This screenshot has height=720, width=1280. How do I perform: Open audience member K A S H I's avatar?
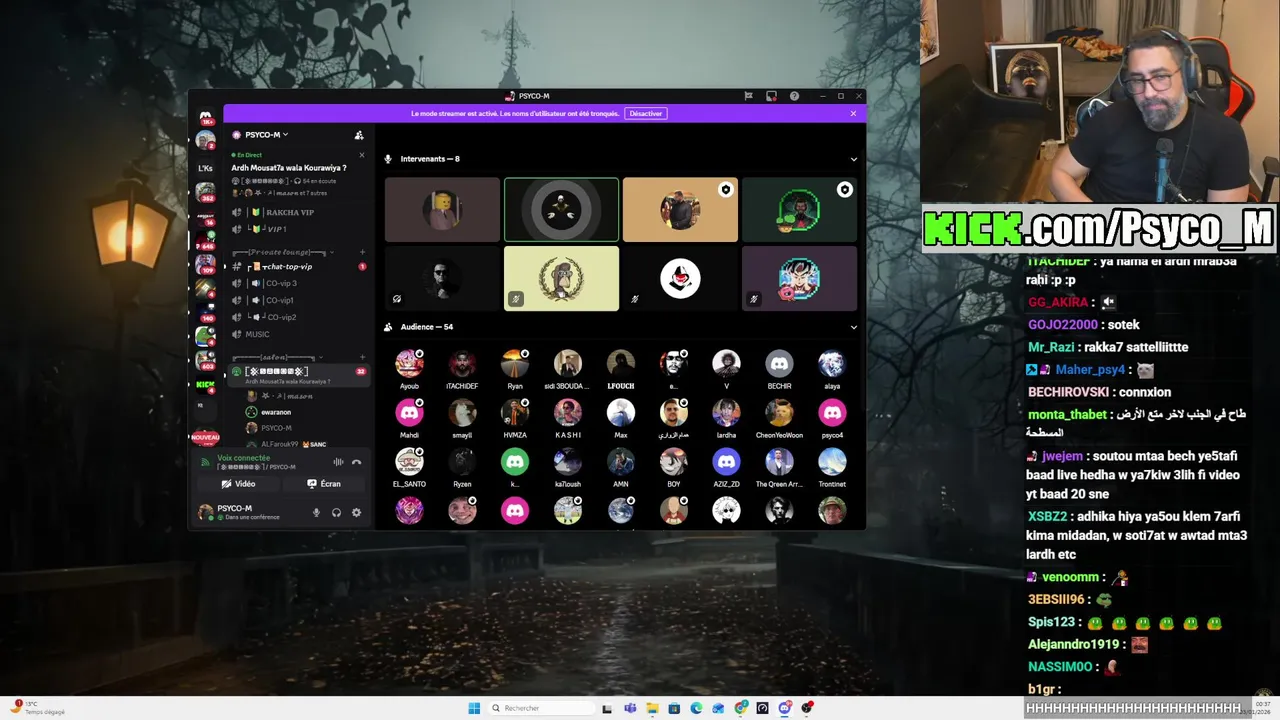pos(568,413)
